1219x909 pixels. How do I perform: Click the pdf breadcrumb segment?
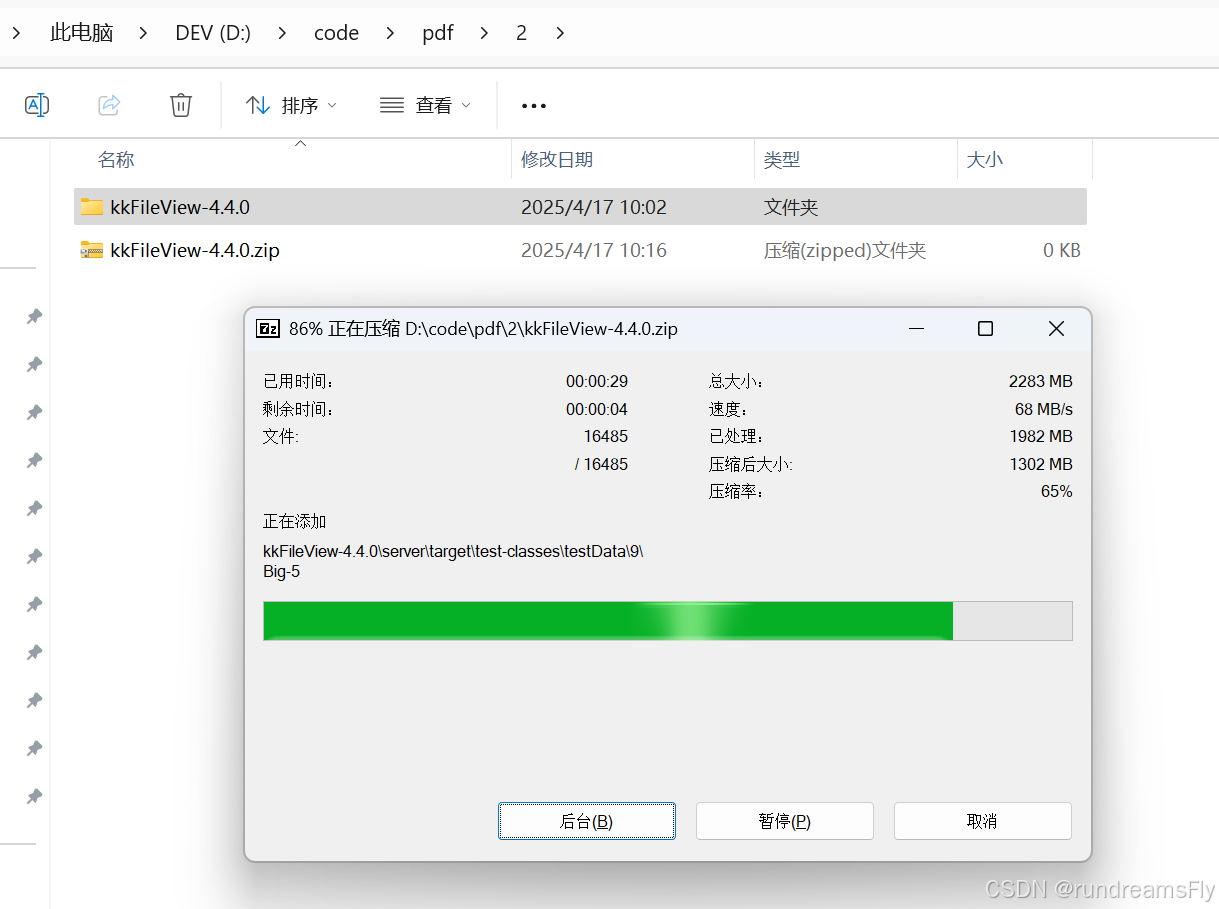coord(438,33)
